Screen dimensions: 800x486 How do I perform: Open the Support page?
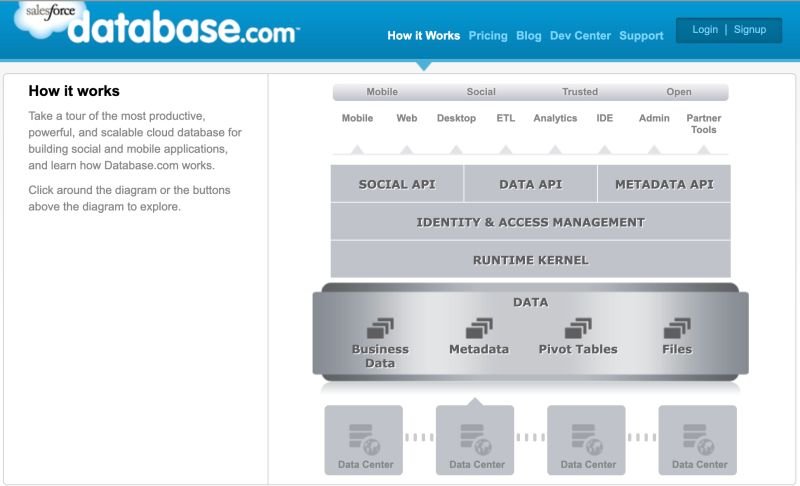click(x=641, y=36)
